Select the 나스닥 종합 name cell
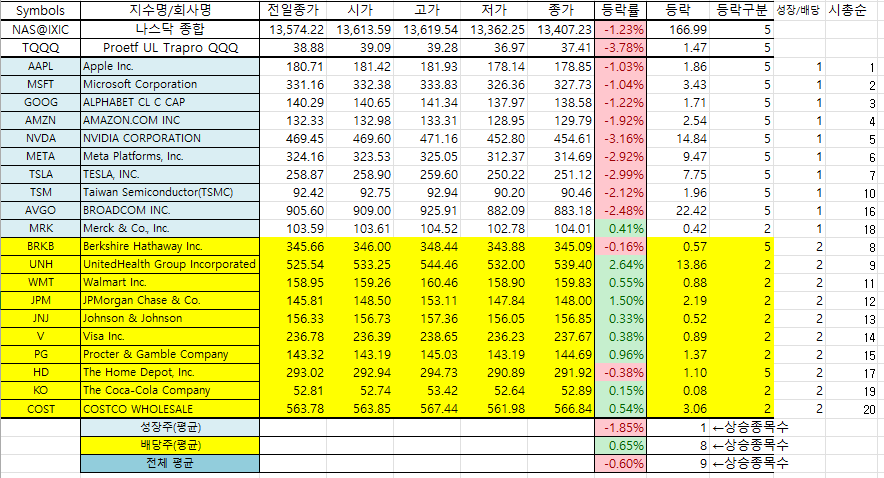This screenshot has height=478, width=884. click(170, 29)
